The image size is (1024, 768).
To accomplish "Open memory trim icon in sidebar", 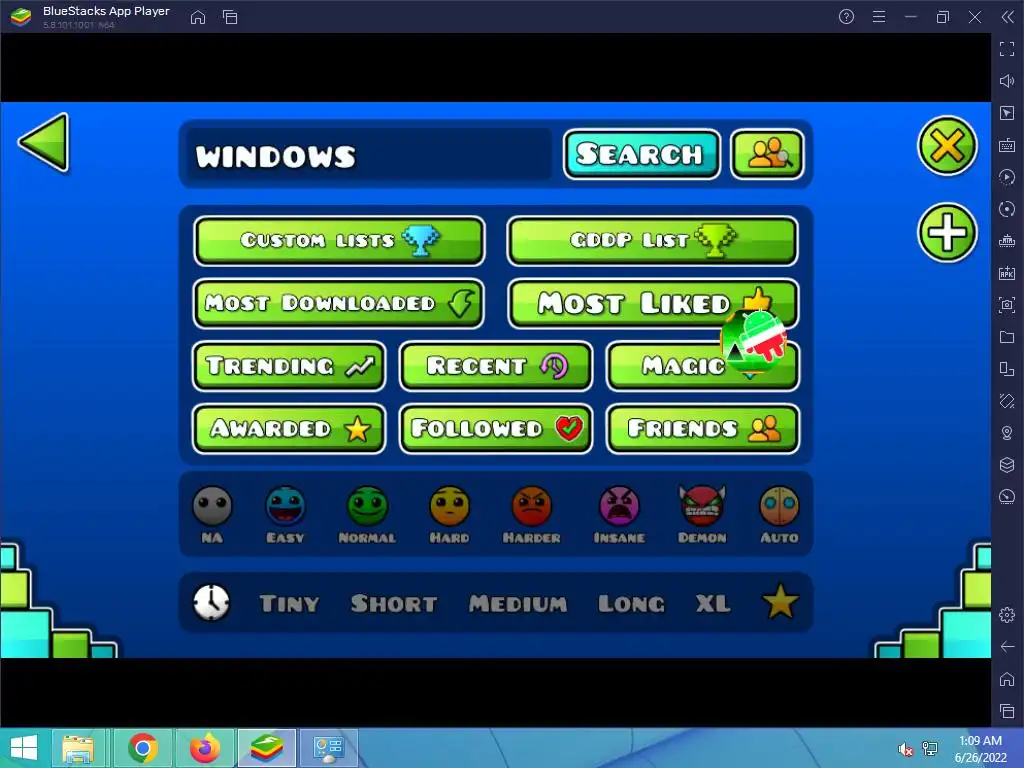I will point(1007,241).
